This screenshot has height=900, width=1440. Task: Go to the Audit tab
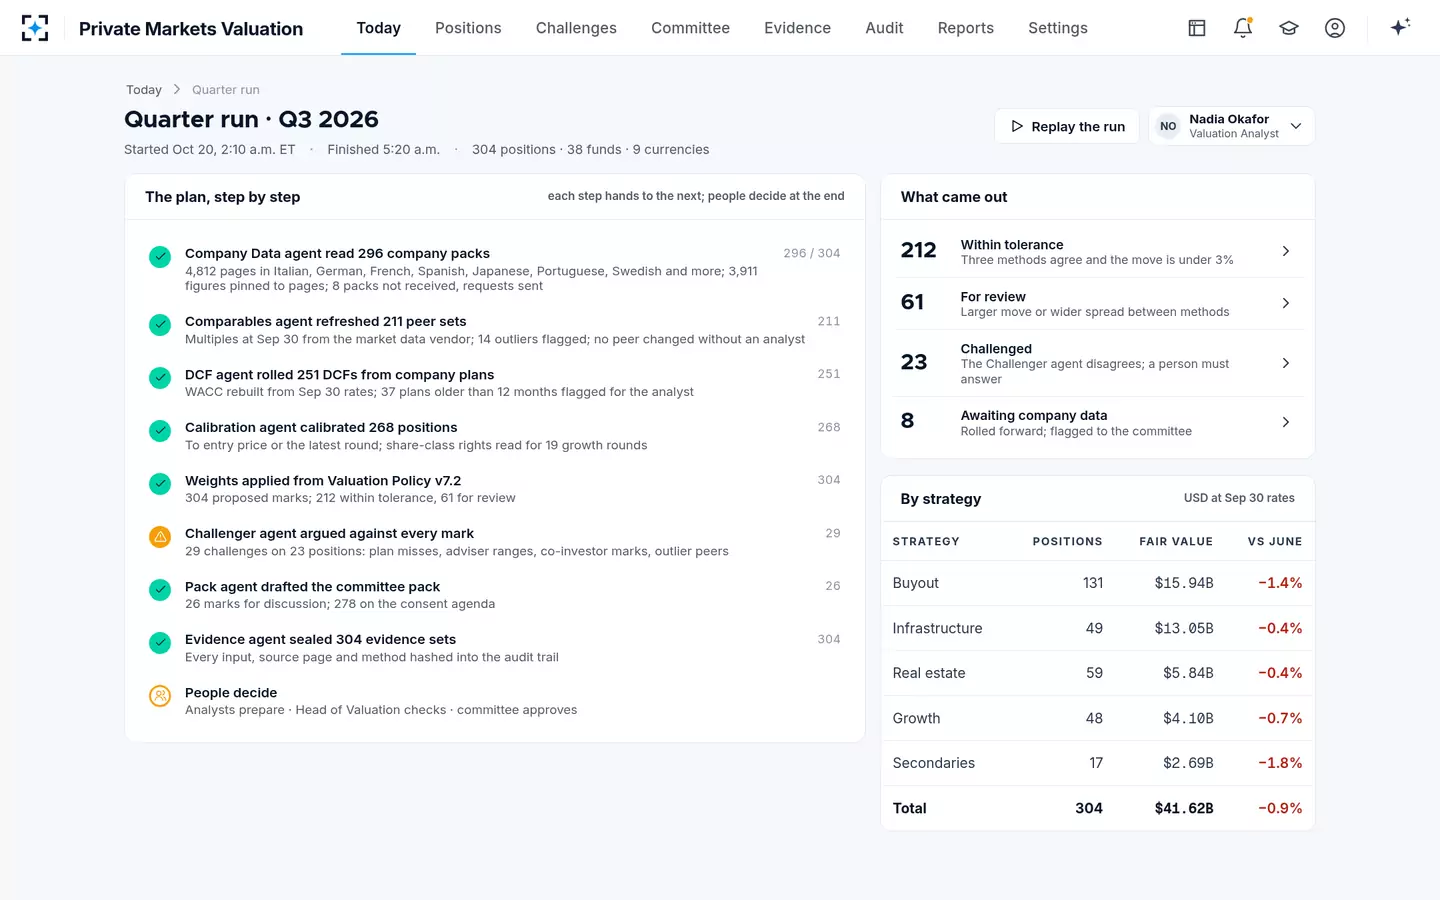pyautogui.click(x=884, y=28)
